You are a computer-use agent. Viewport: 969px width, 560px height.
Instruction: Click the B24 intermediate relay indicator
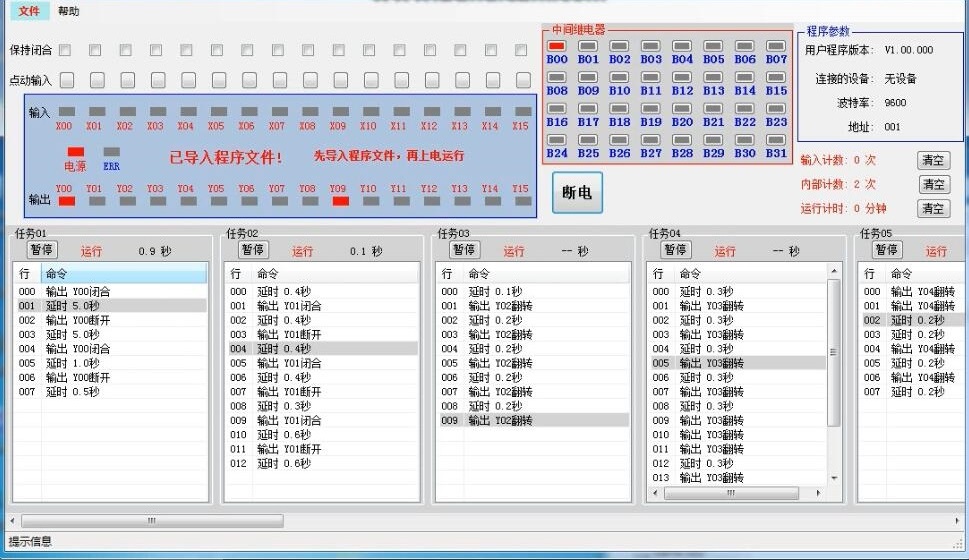(x=557, y=140)
